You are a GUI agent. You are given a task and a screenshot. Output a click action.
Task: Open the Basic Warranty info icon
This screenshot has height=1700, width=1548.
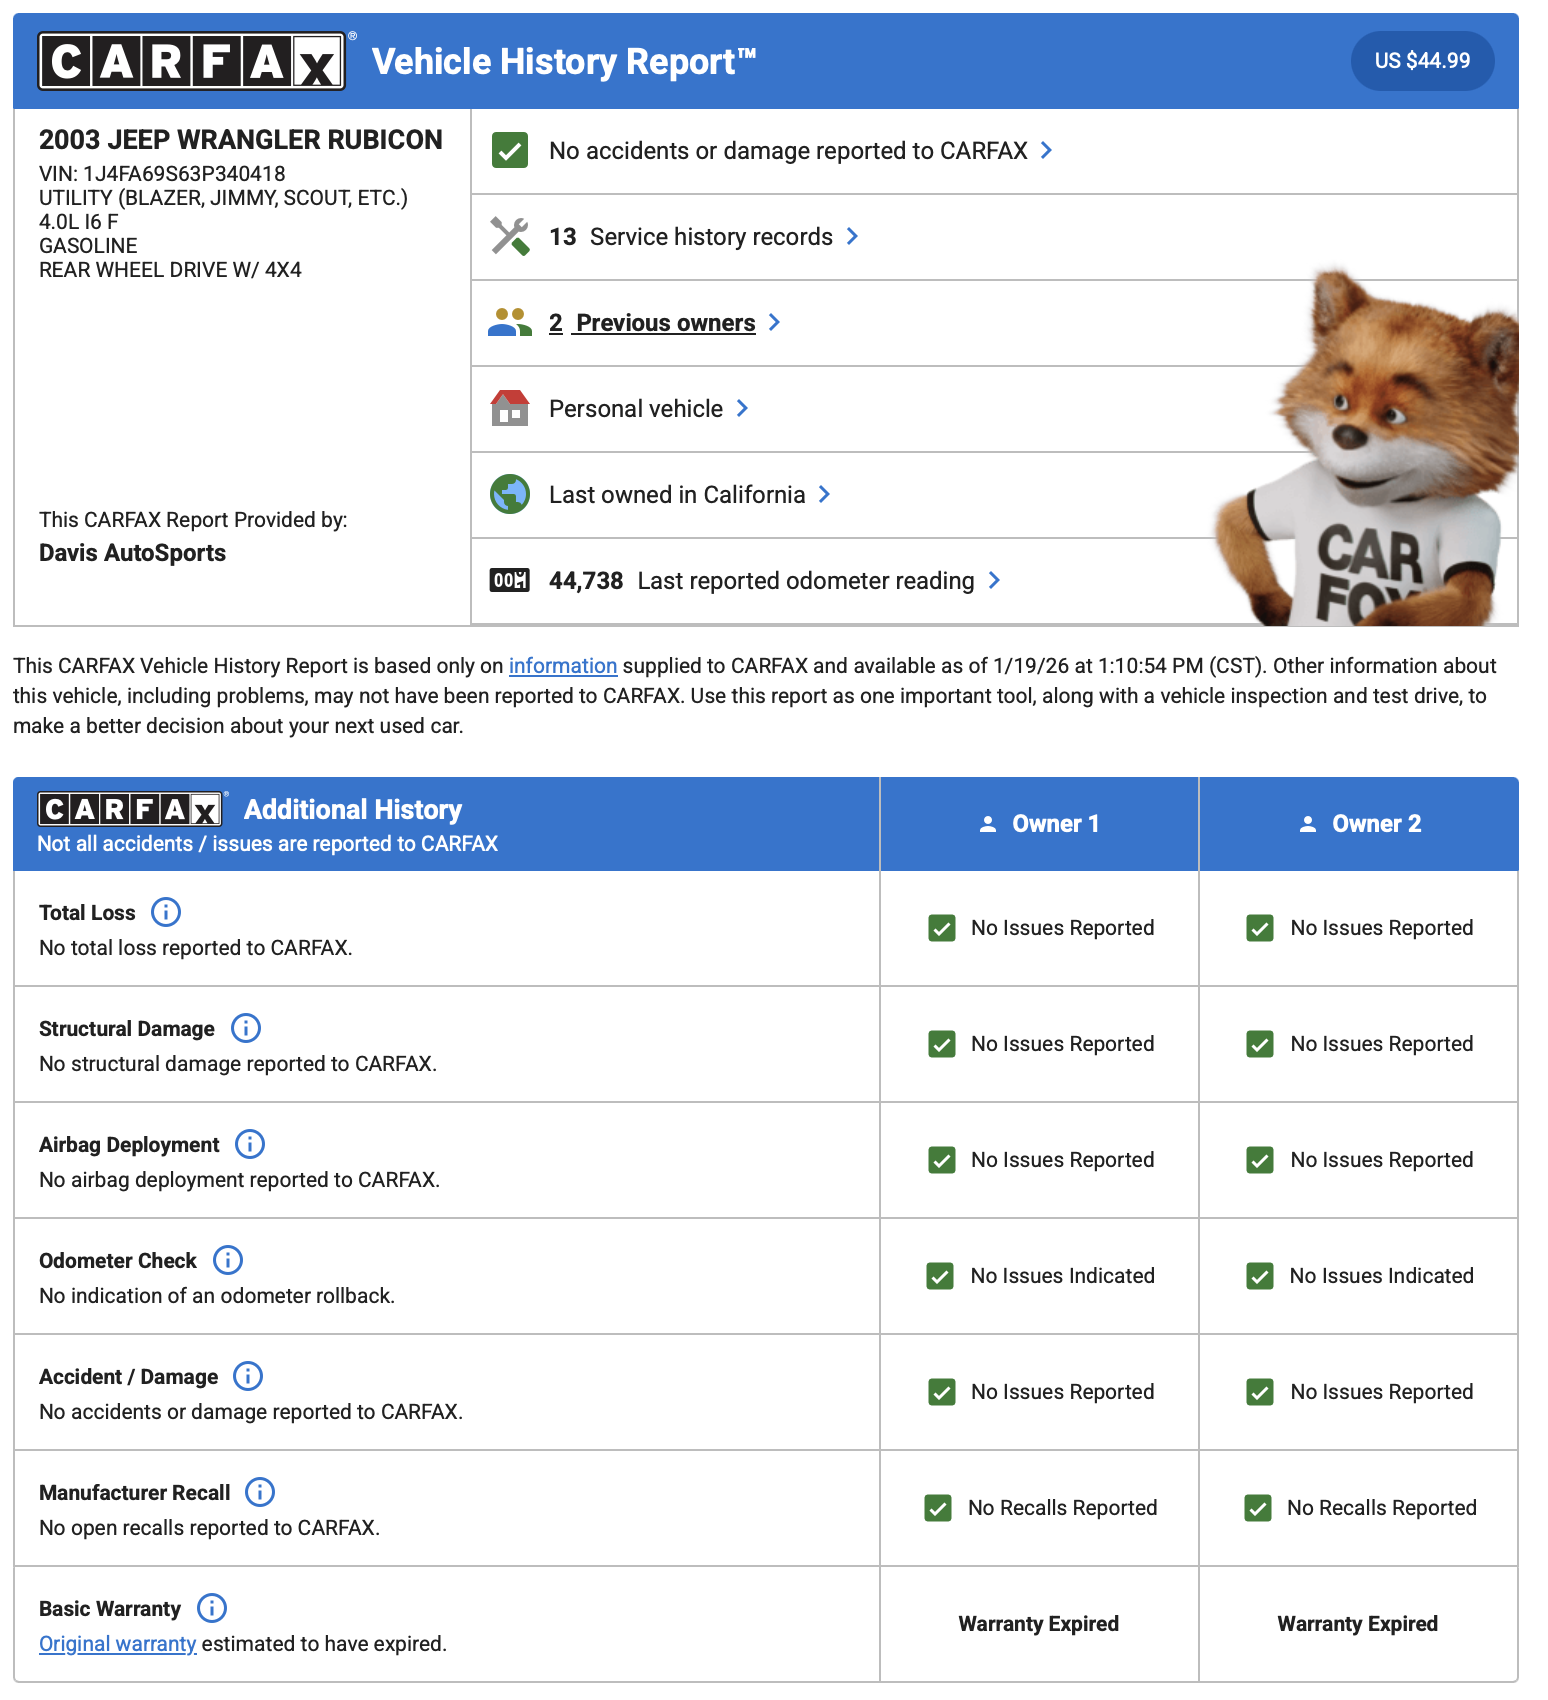[212, 1608]
